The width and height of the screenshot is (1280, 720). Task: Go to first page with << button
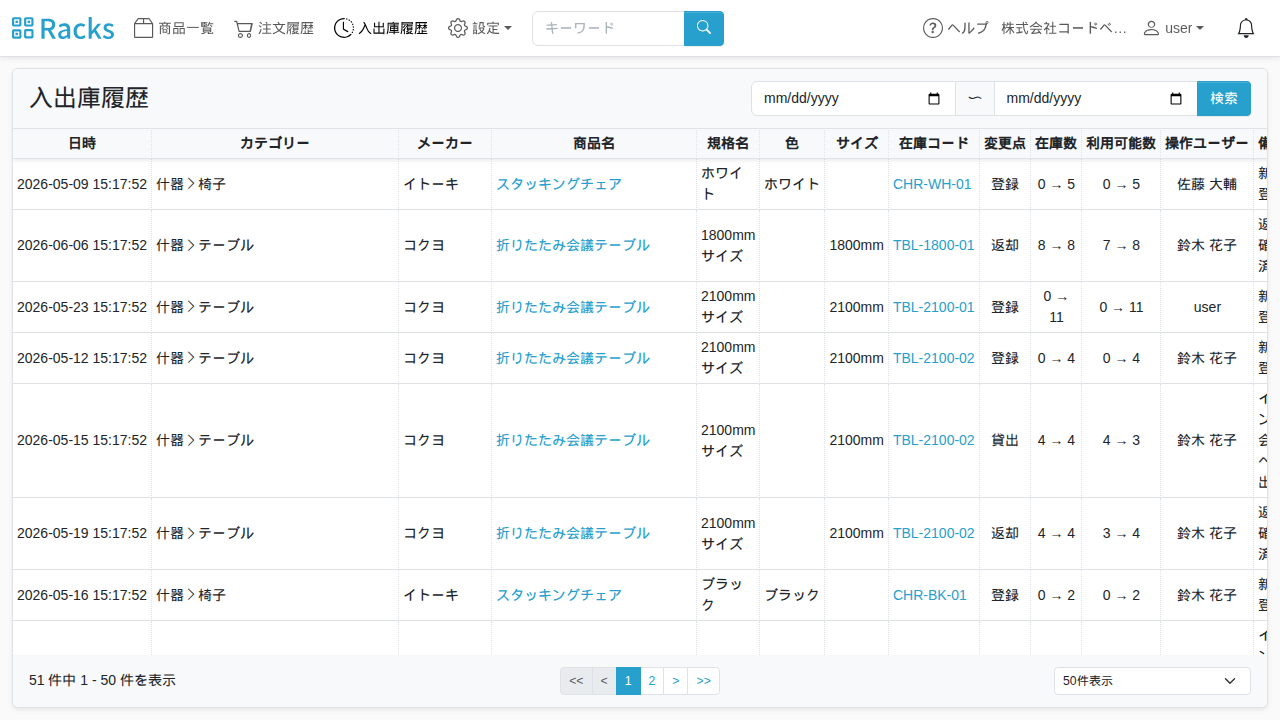click(x=576, y=681)
